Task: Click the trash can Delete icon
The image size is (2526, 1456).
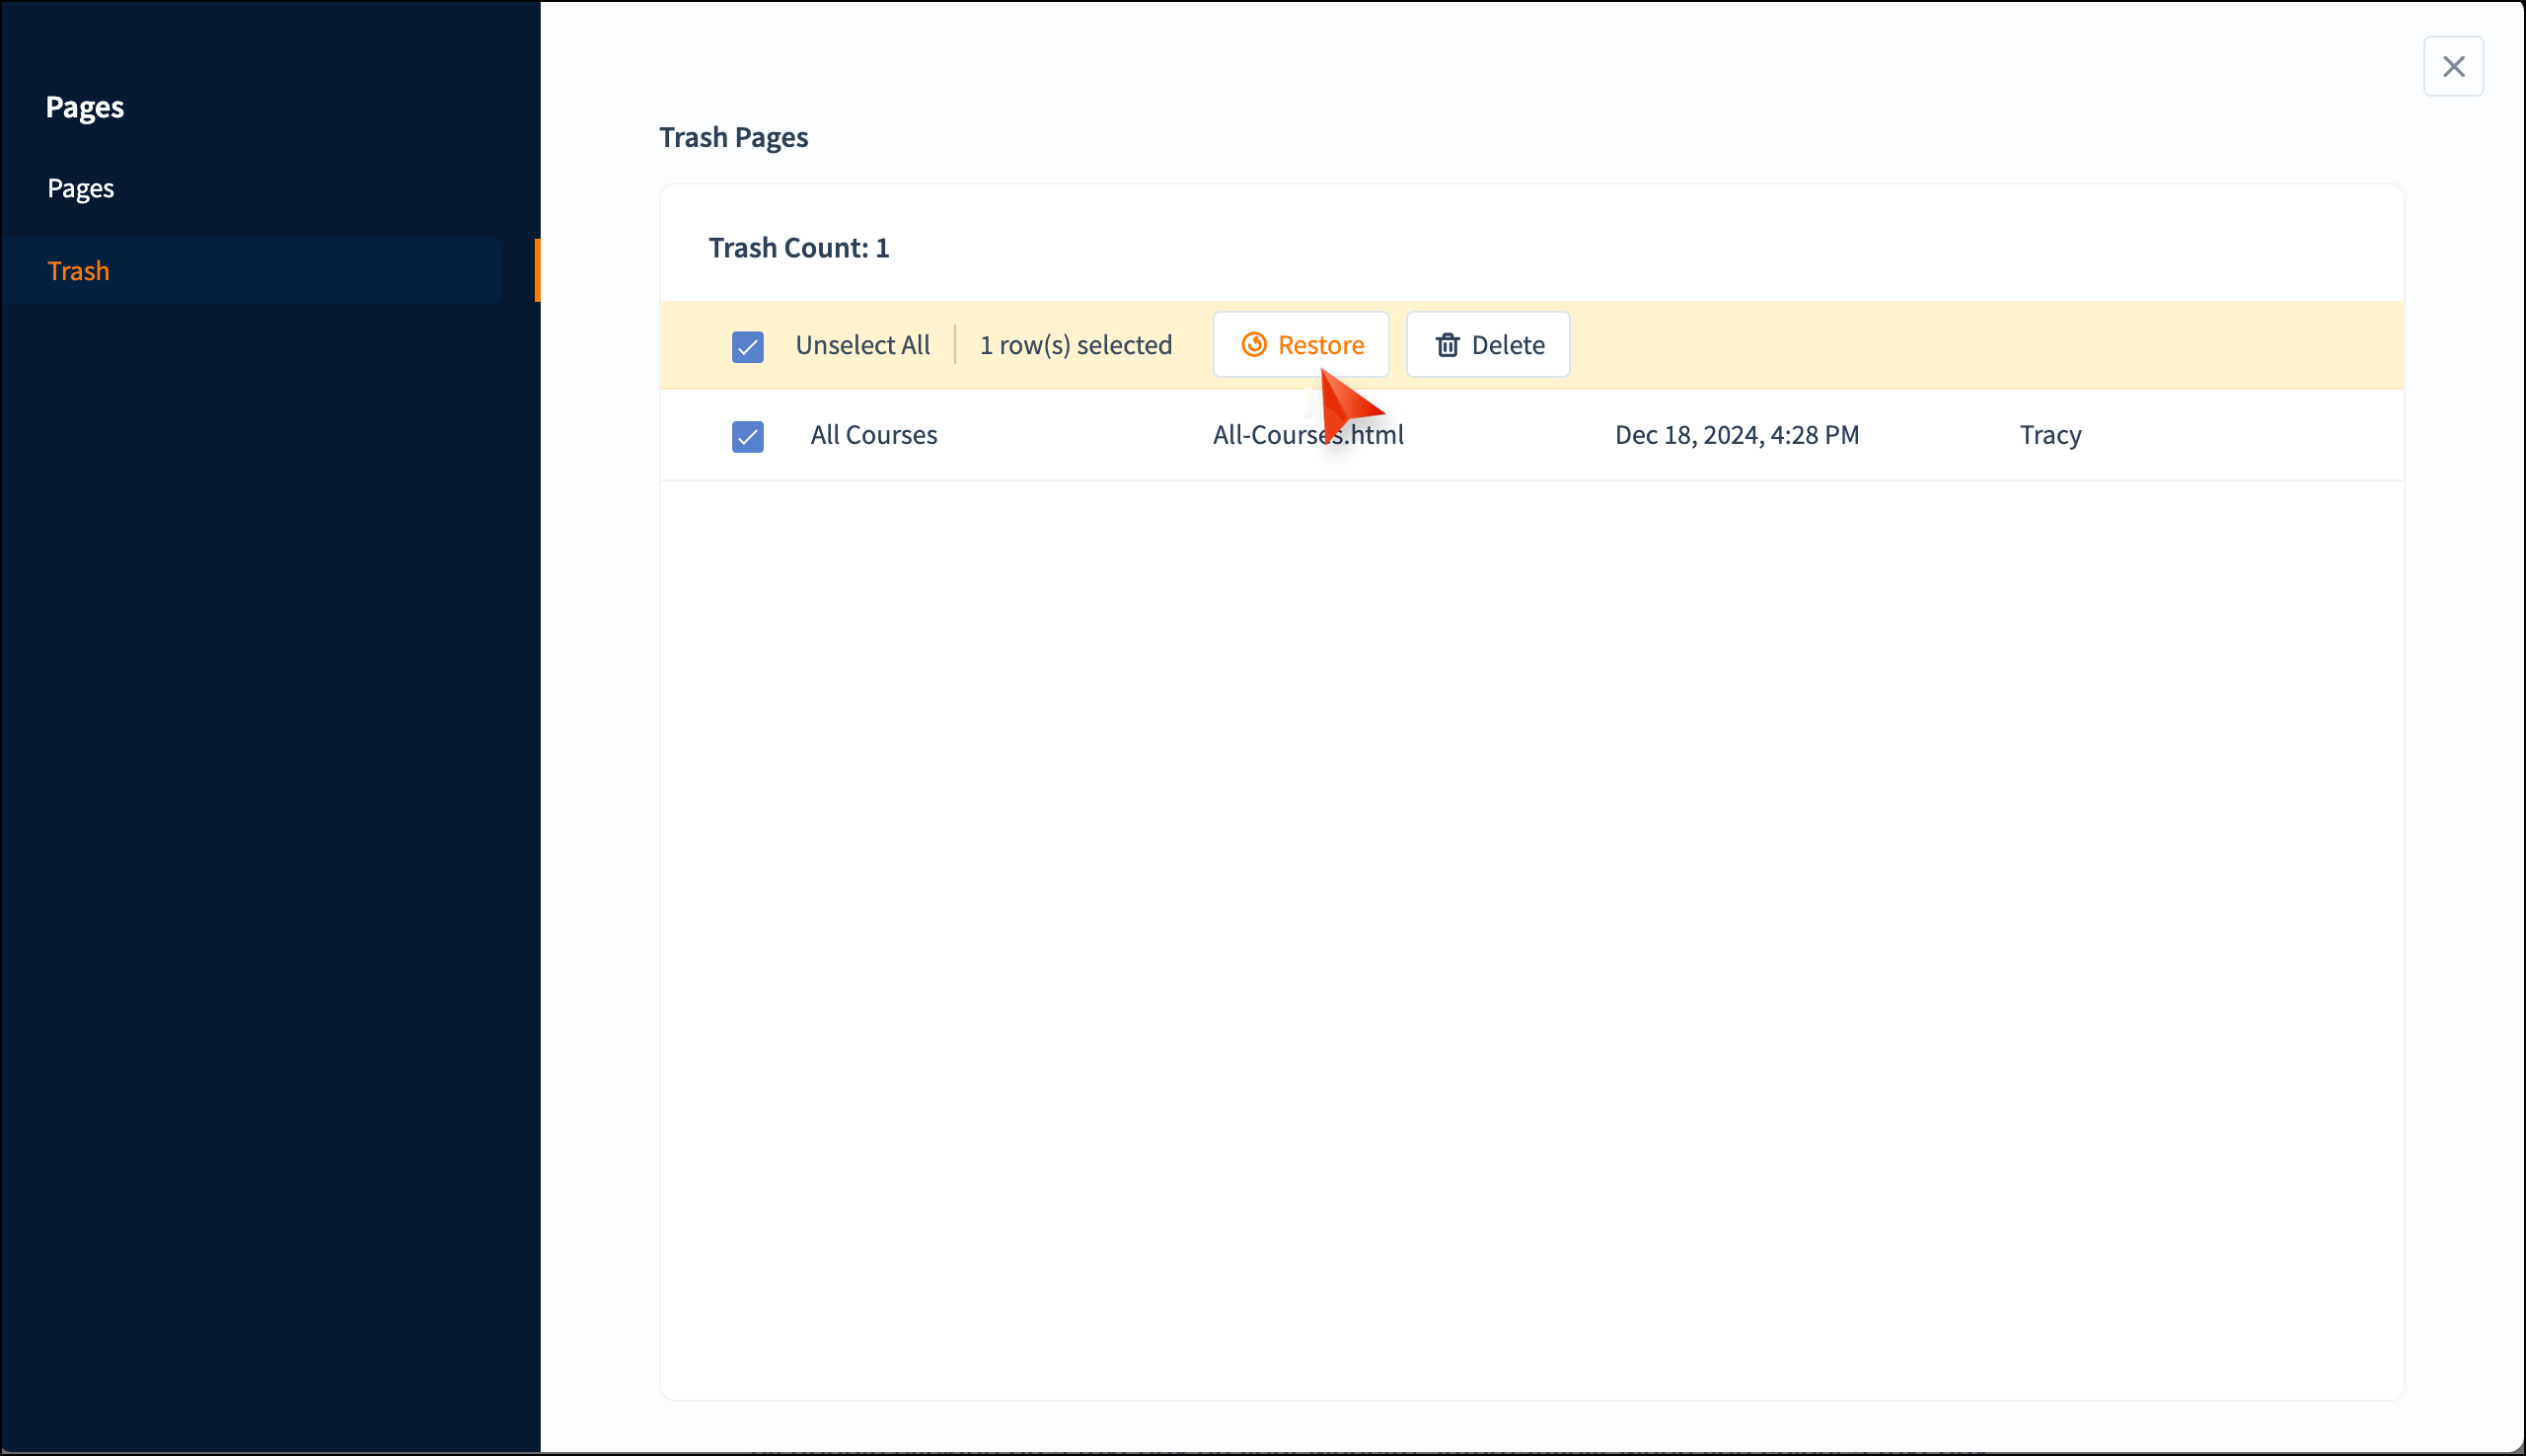Action: 1447,345
